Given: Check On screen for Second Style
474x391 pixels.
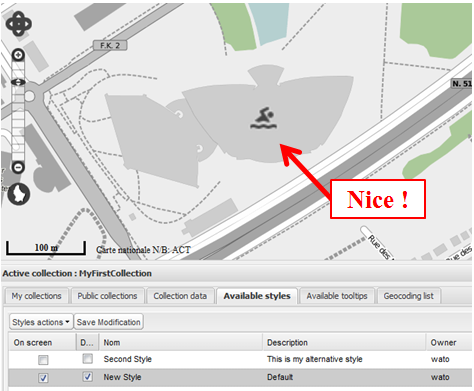Looking at the screenshot, I should [43, 360].
